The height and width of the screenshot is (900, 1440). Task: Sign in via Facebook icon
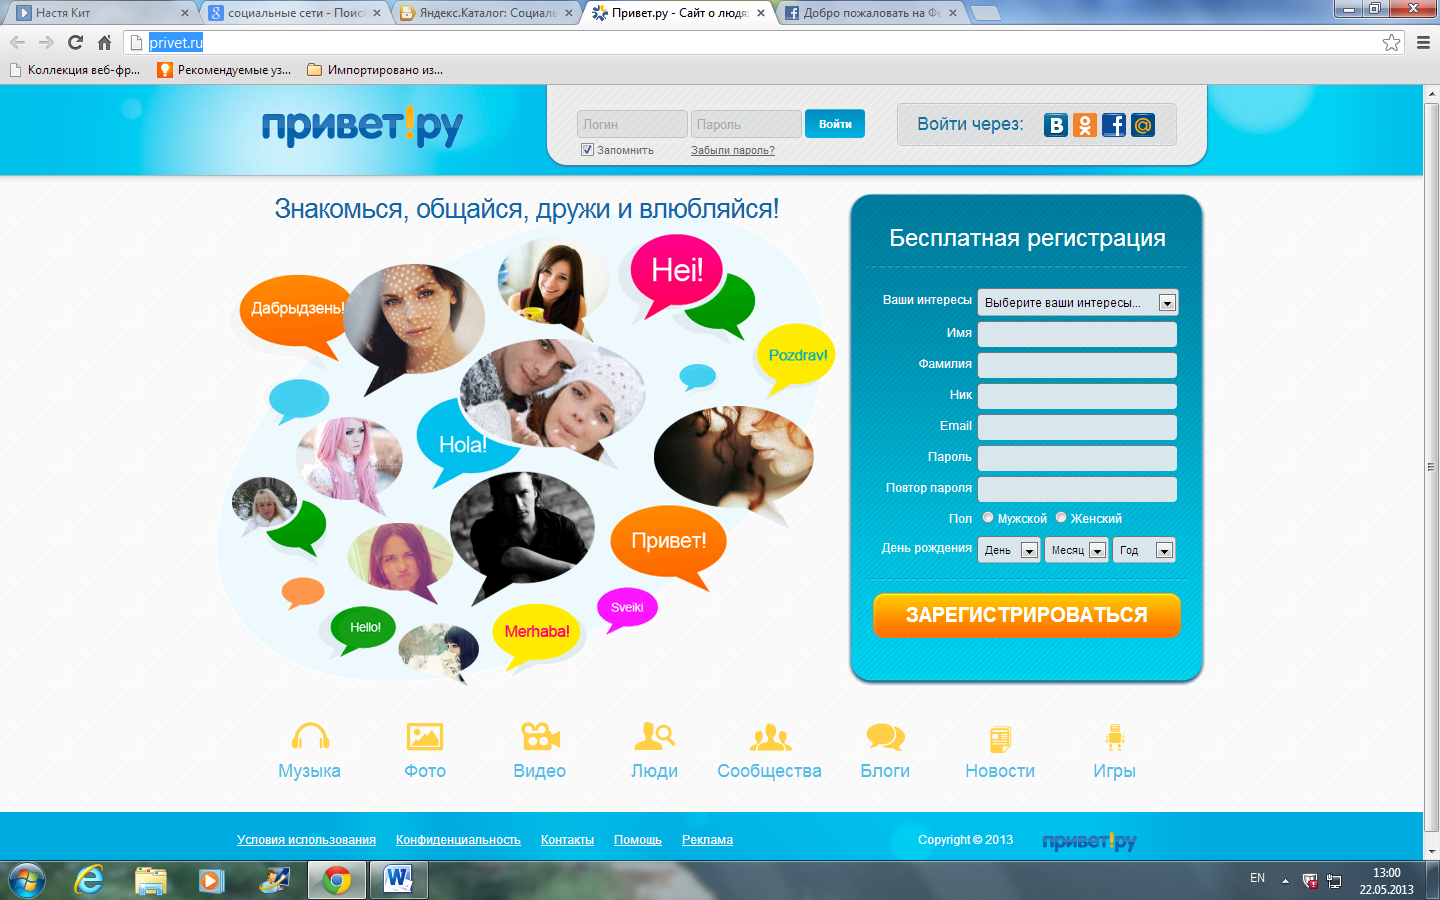(1114, 125)
